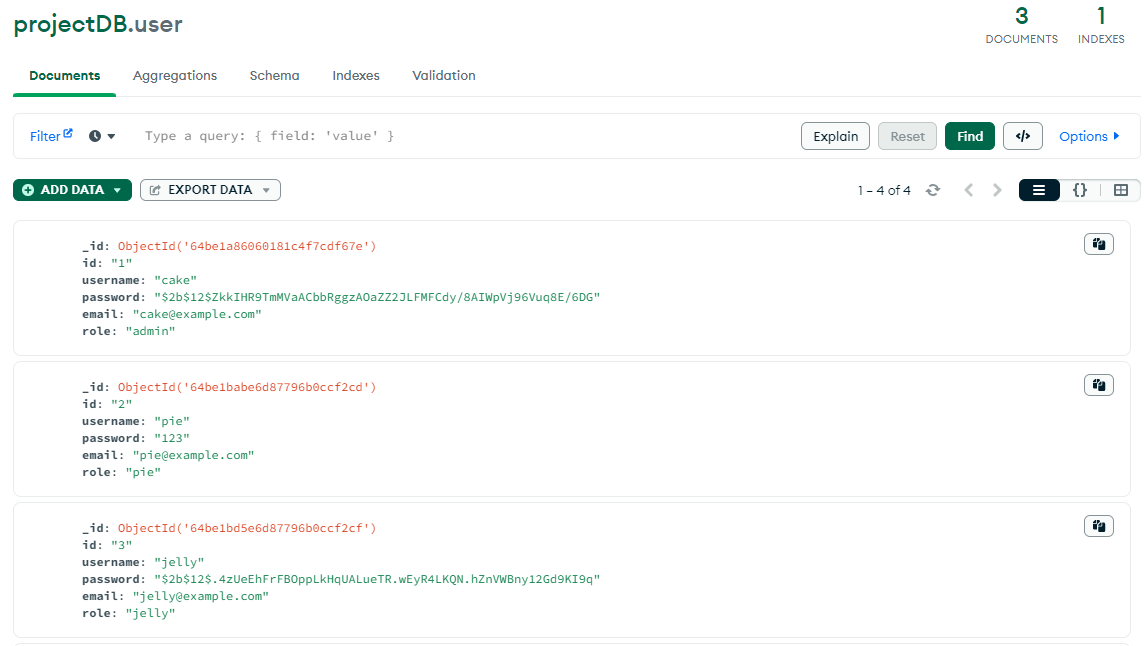
Task: Copy the cake user document
Action: click(1098, 244)
